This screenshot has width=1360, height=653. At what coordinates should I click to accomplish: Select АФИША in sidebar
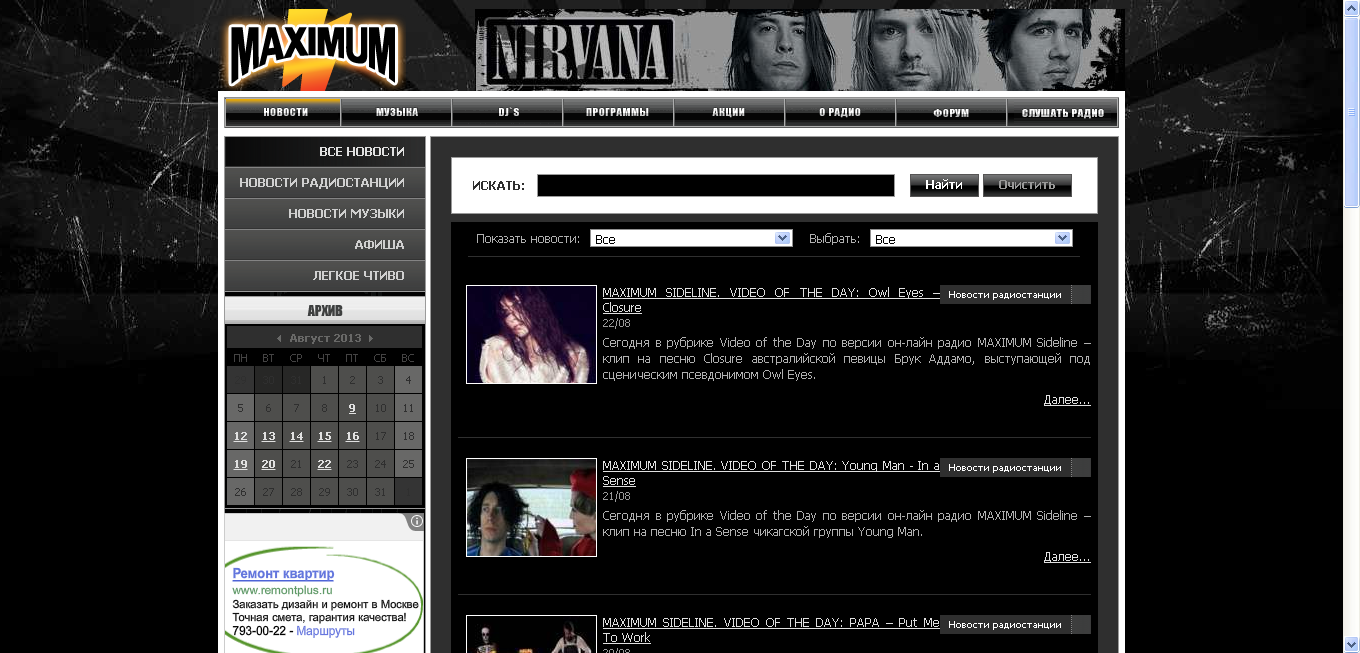tap(325, 245)
